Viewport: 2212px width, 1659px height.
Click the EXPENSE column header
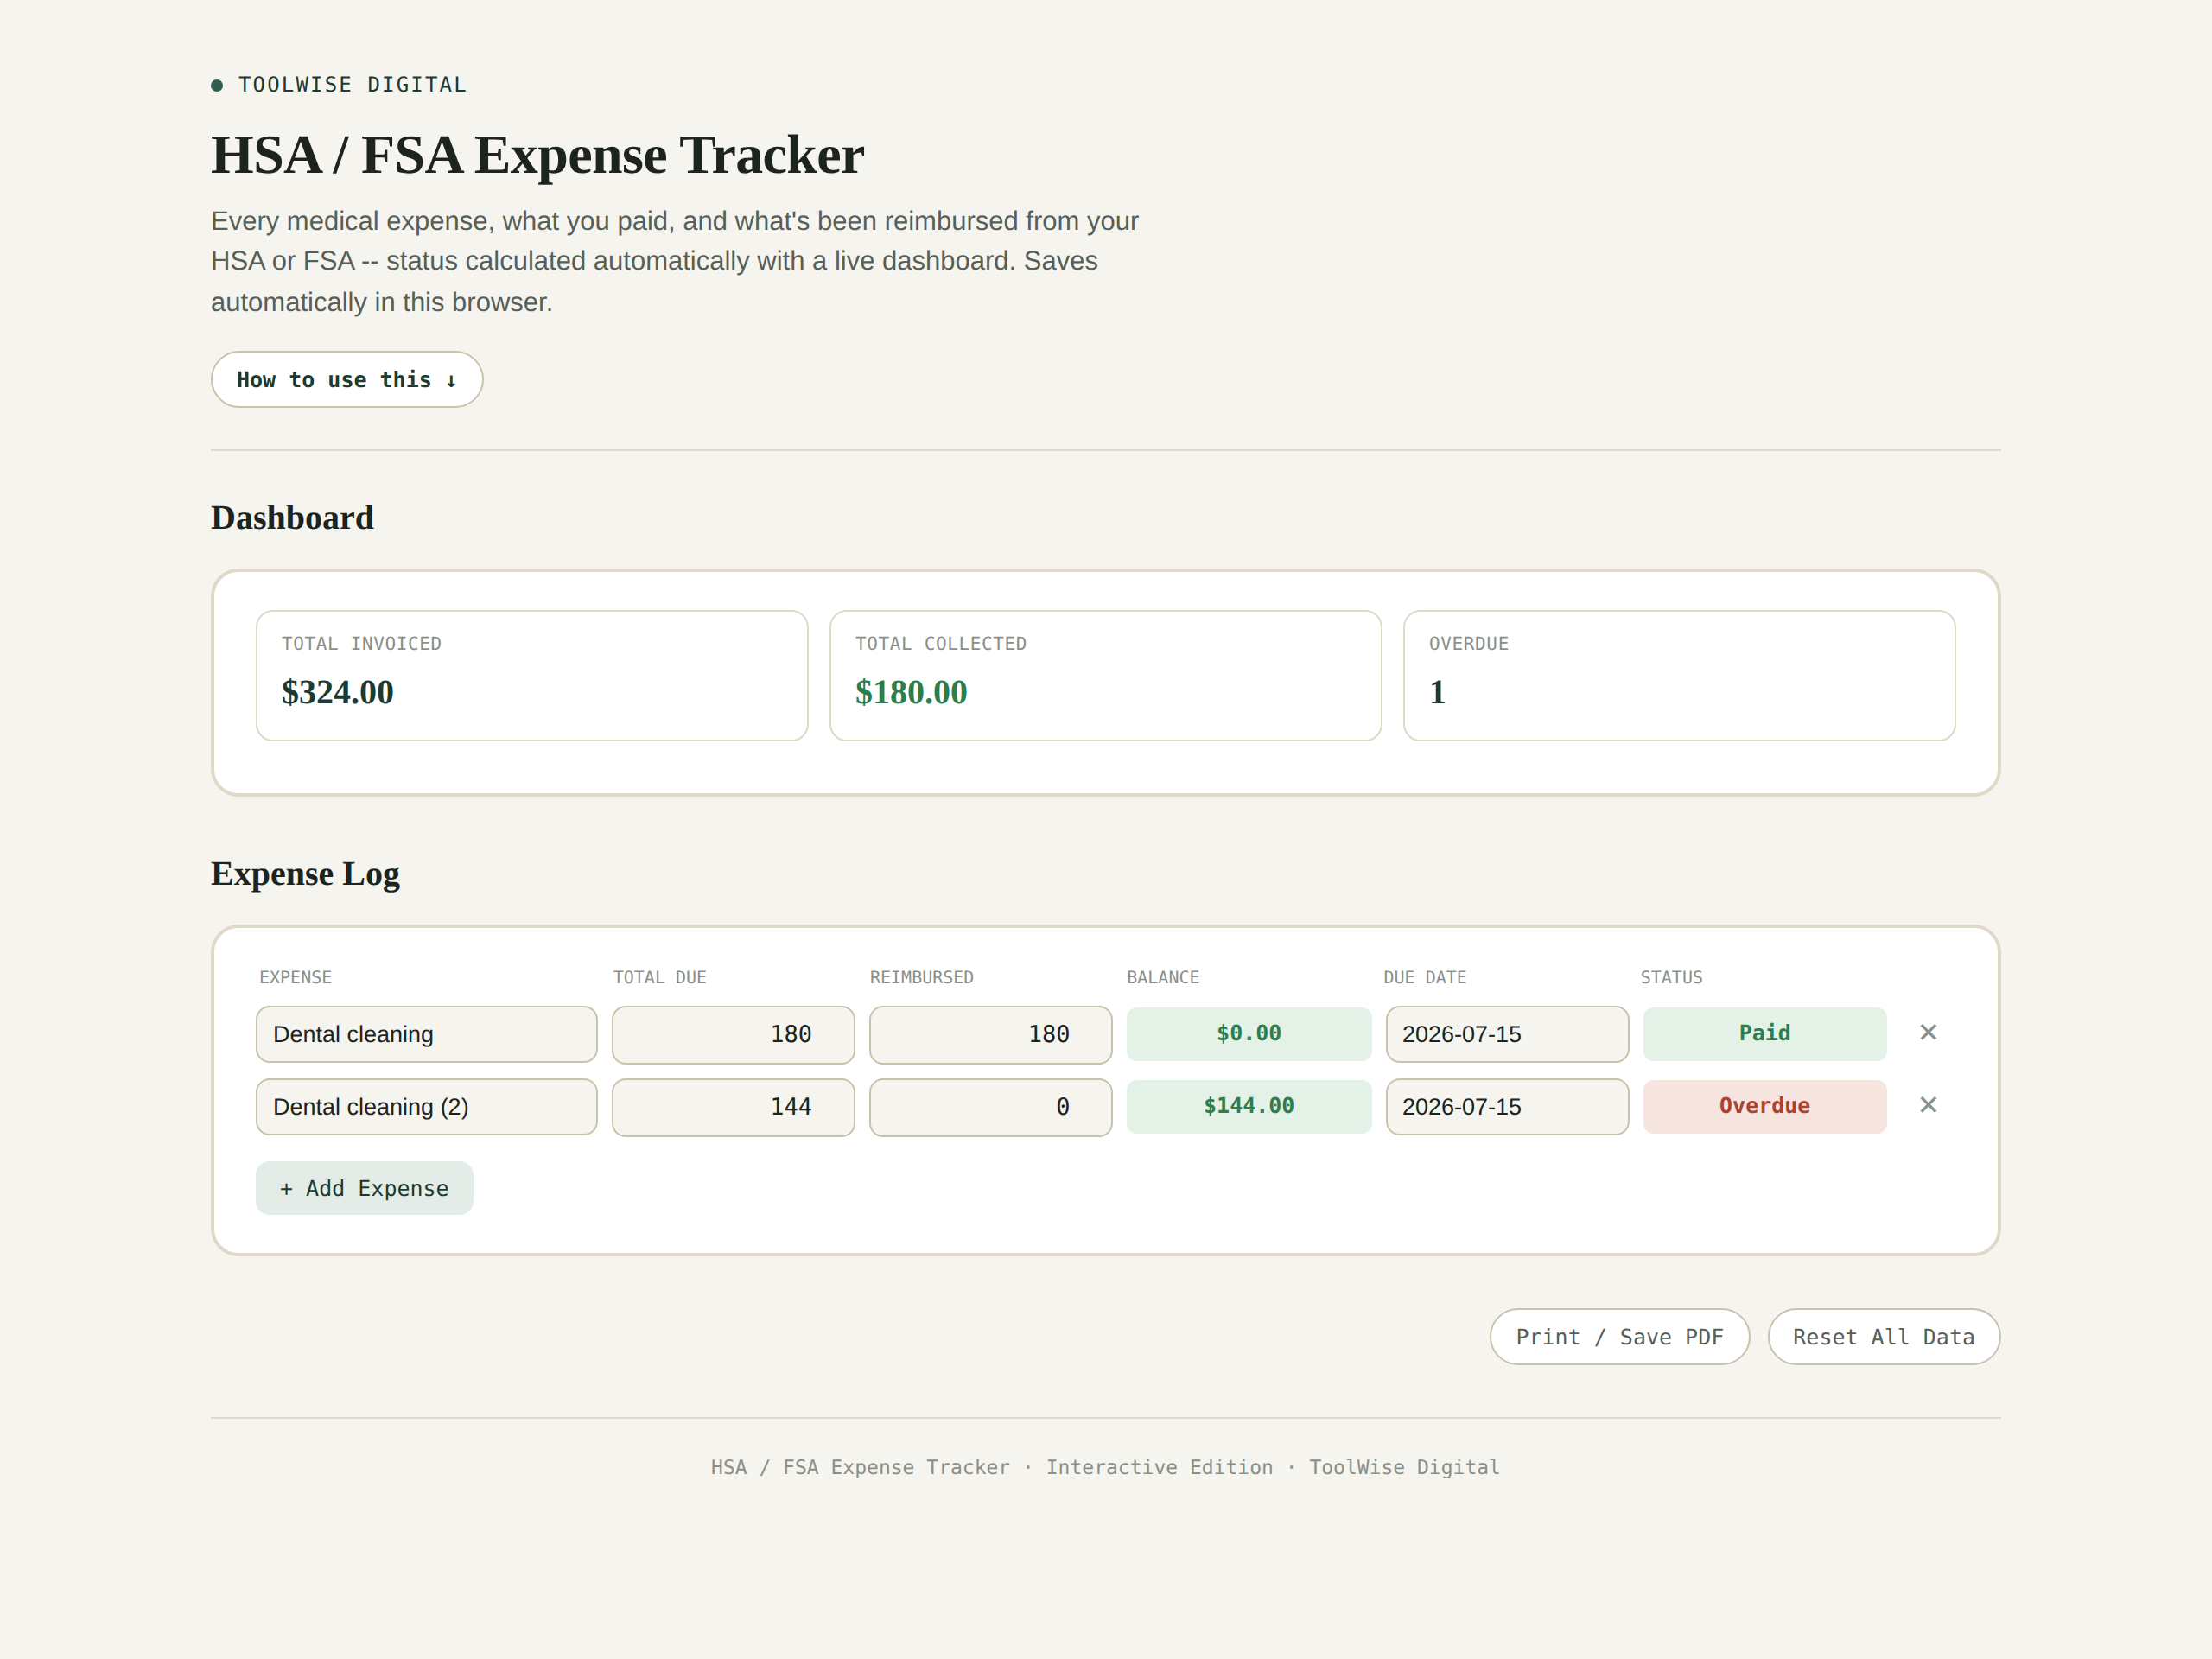[x=295, y=977]
